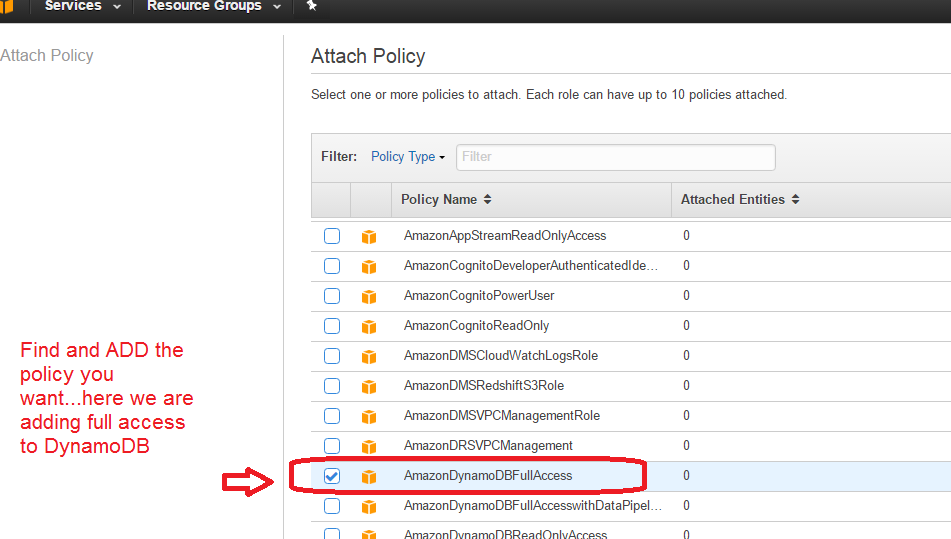Click the AWS cube logo in top-left corner
This screenshot has height=539, width=951.
pos(7,7)
